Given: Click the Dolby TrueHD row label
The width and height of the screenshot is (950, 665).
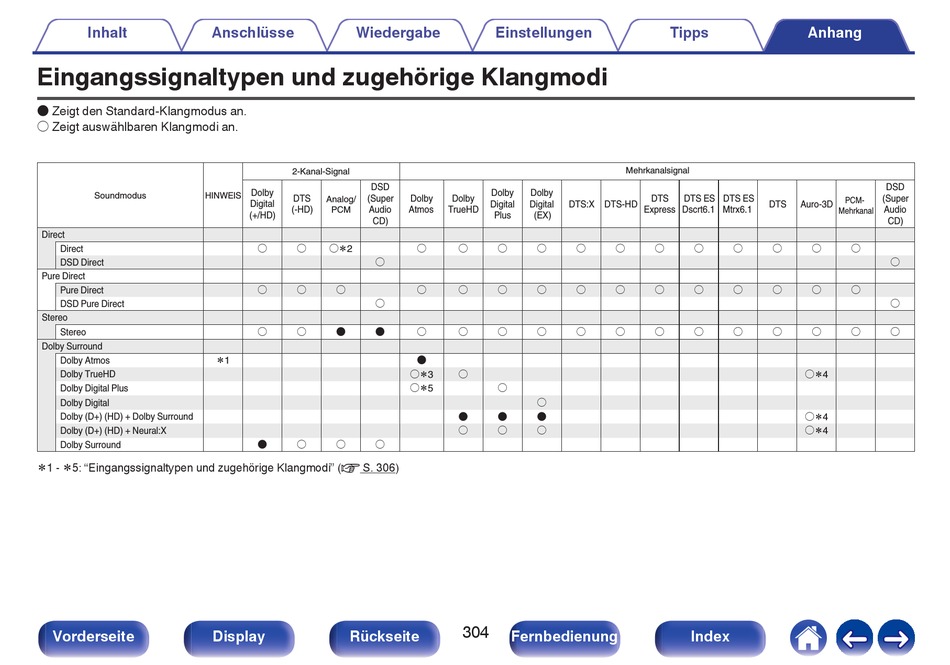Looking at the screenshot, I should [x=87, y=374].
